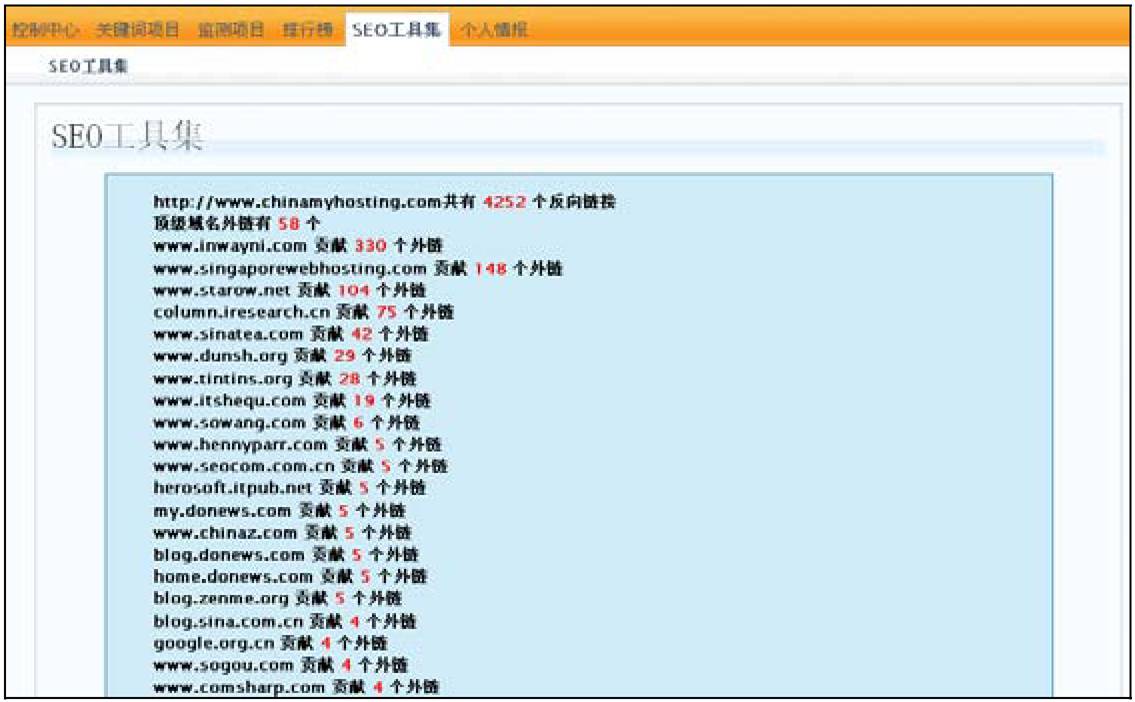This screenshot has height=702, width=1135.
Task: Click the large SEO工具集 page heading
Action: click(127, 135)
